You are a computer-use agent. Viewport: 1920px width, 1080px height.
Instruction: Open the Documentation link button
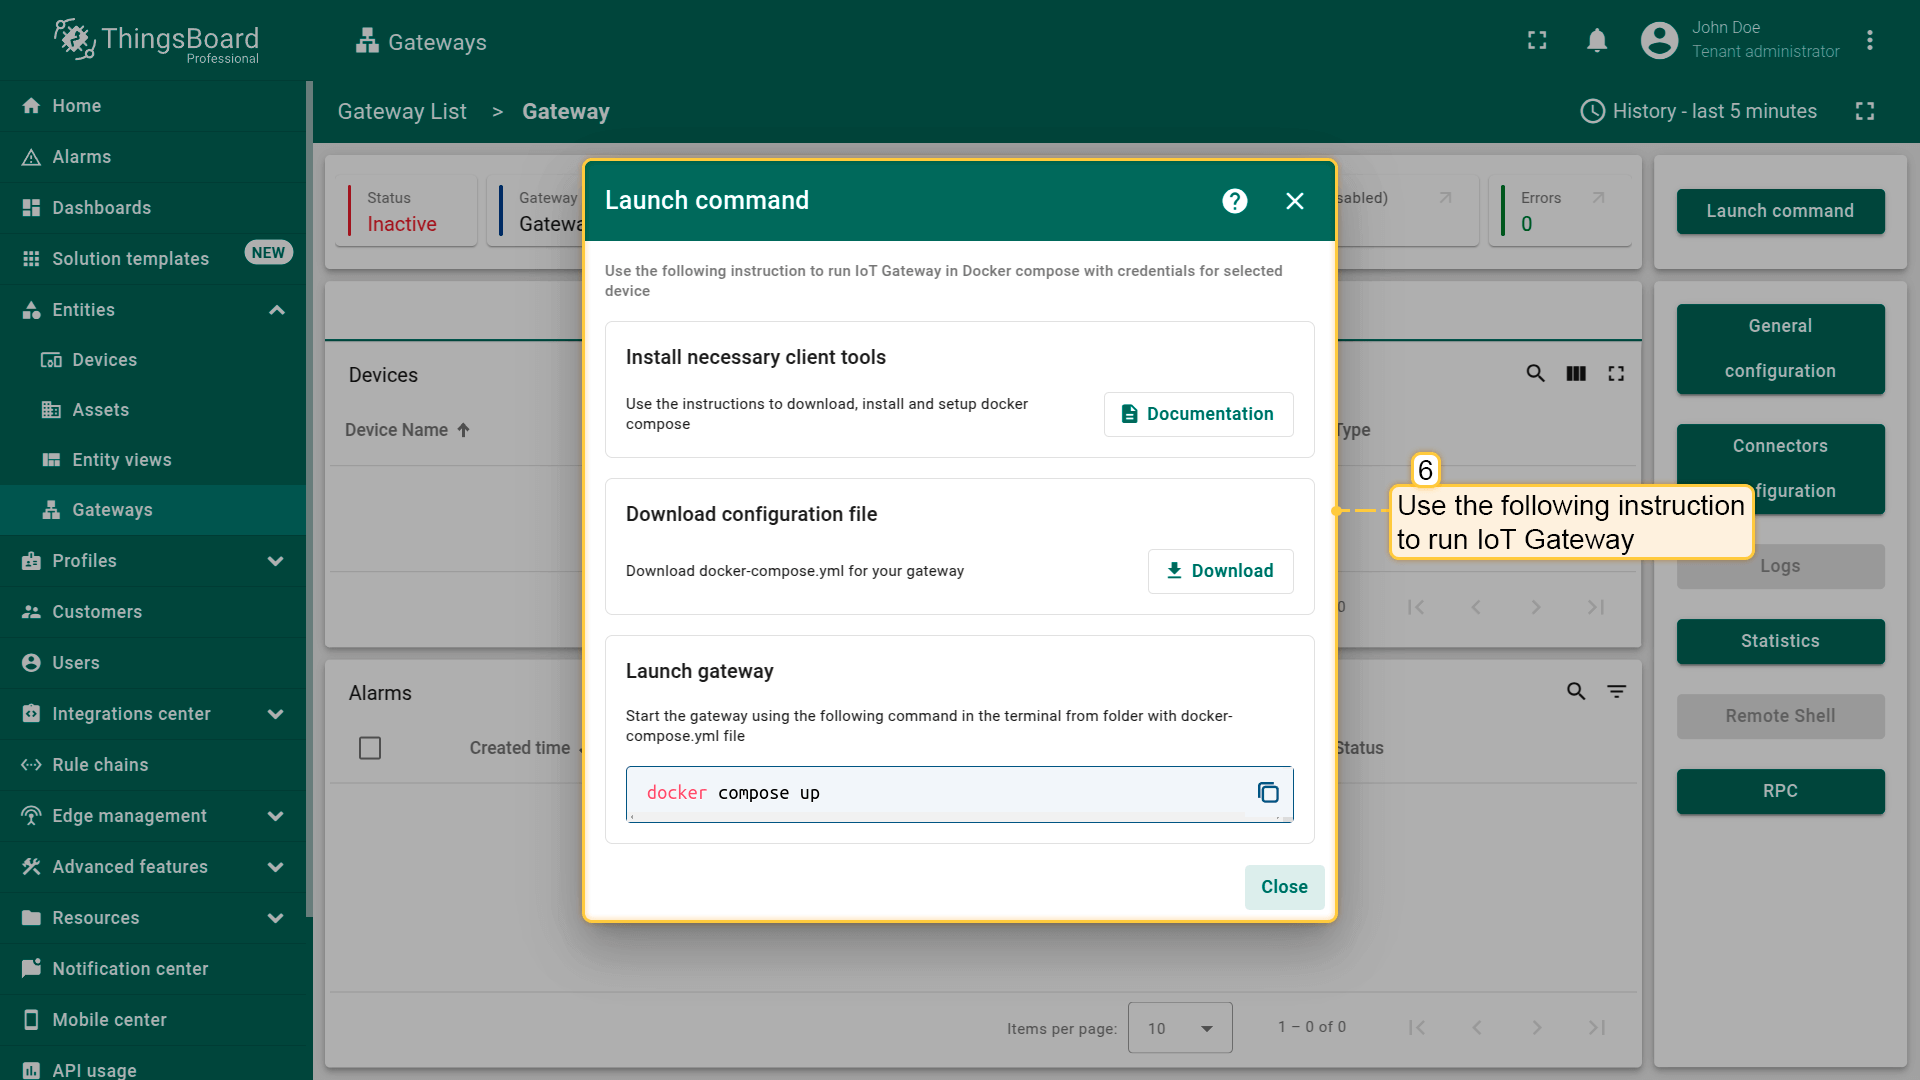1198,414
